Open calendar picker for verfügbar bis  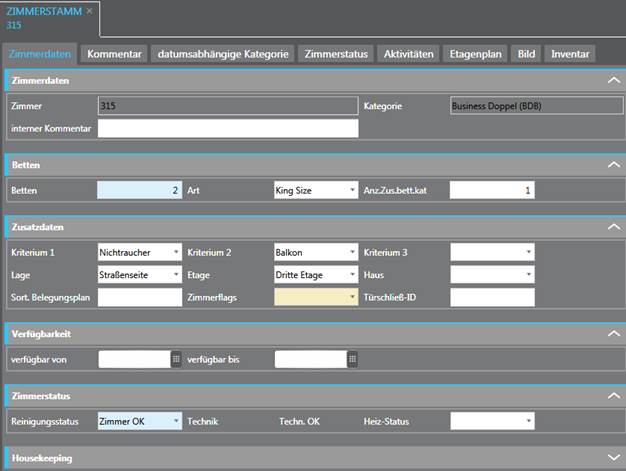(352, 359)
